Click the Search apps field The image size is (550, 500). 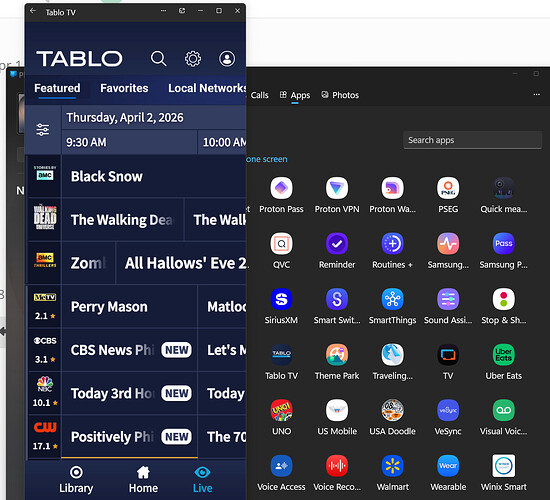(472, 140)
